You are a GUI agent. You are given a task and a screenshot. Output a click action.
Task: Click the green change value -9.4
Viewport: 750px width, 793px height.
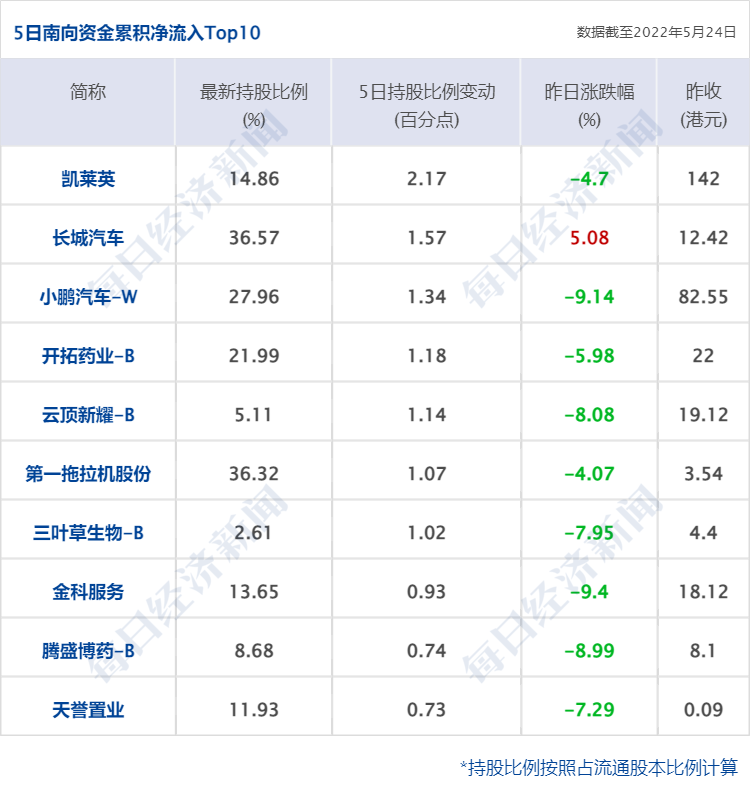(589, 592)
